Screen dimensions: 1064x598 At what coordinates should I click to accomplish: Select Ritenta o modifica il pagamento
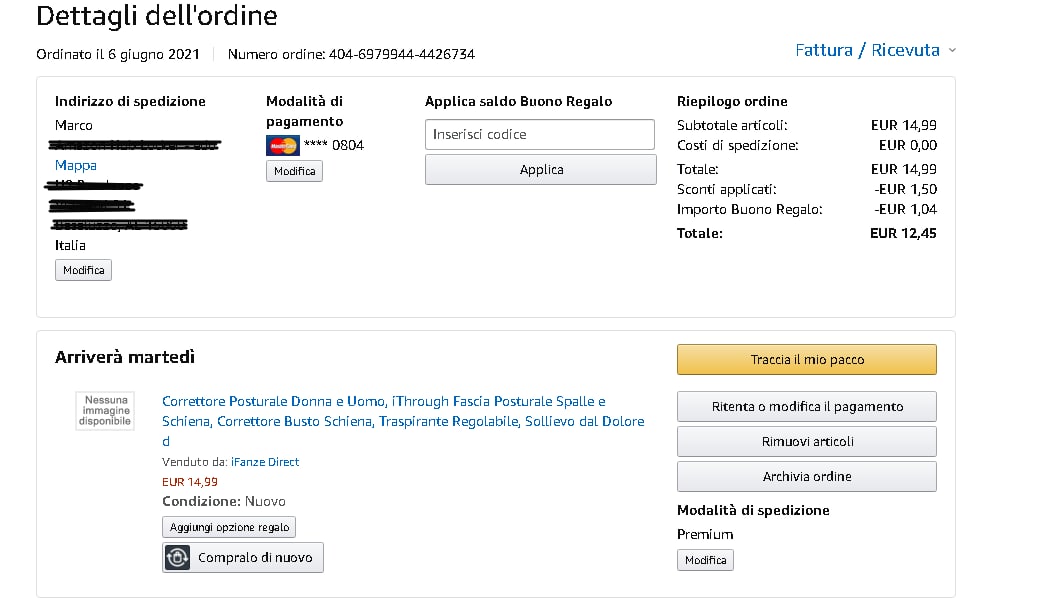coord(806,406)
